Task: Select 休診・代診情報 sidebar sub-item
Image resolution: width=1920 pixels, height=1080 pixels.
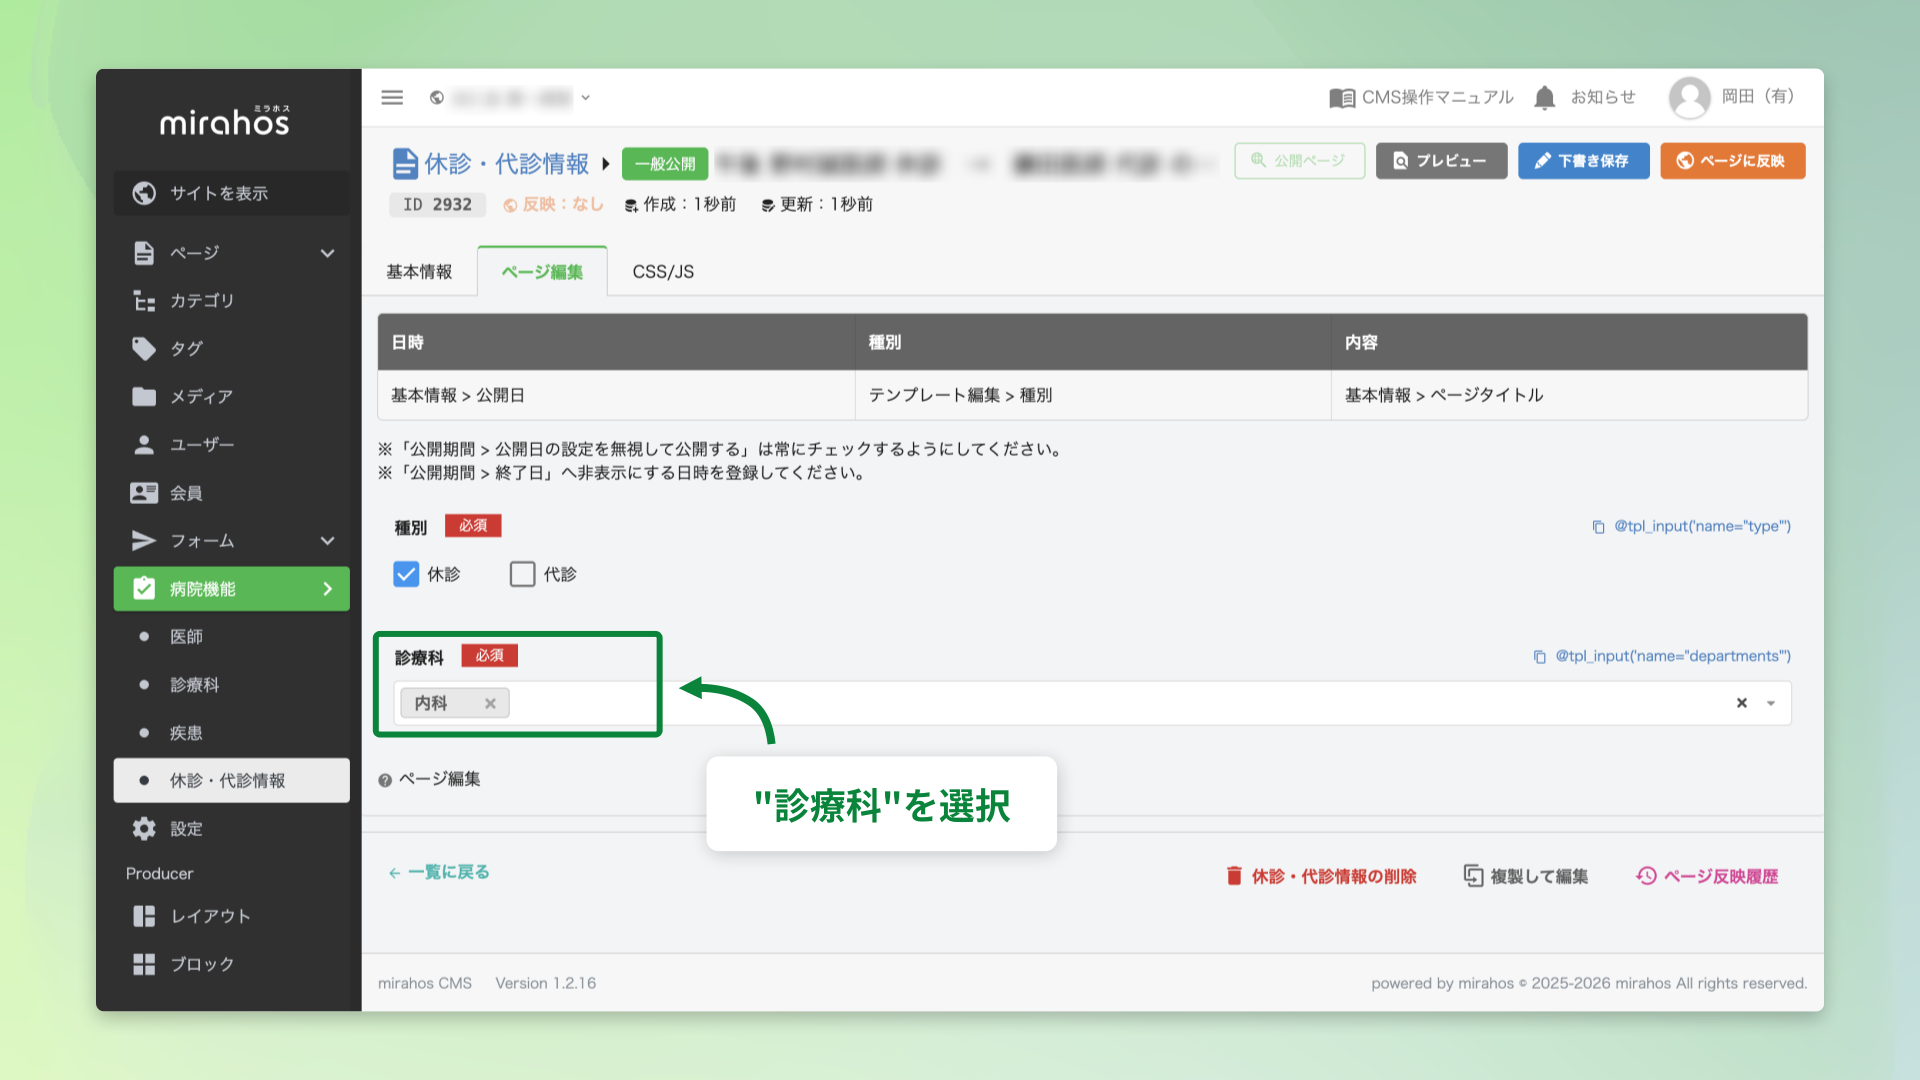Action: [231, 781]
